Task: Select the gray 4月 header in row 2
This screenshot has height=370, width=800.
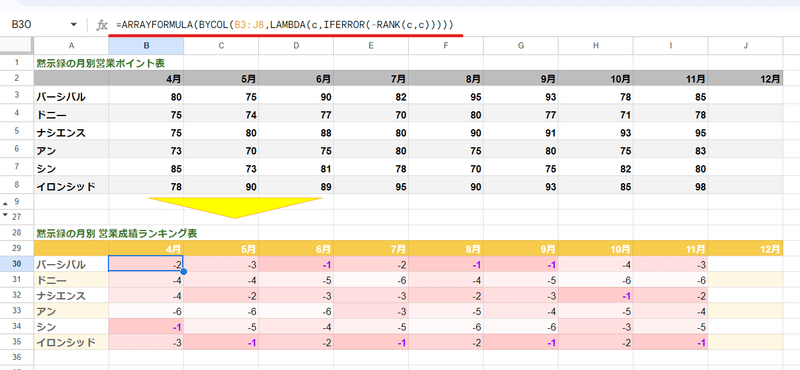Action: [146, 79]
